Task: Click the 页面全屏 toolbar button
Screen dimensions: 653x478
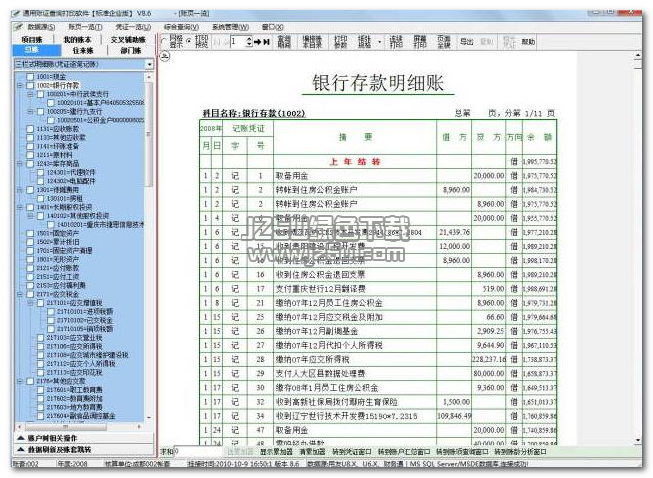Action: click(444, 42)
